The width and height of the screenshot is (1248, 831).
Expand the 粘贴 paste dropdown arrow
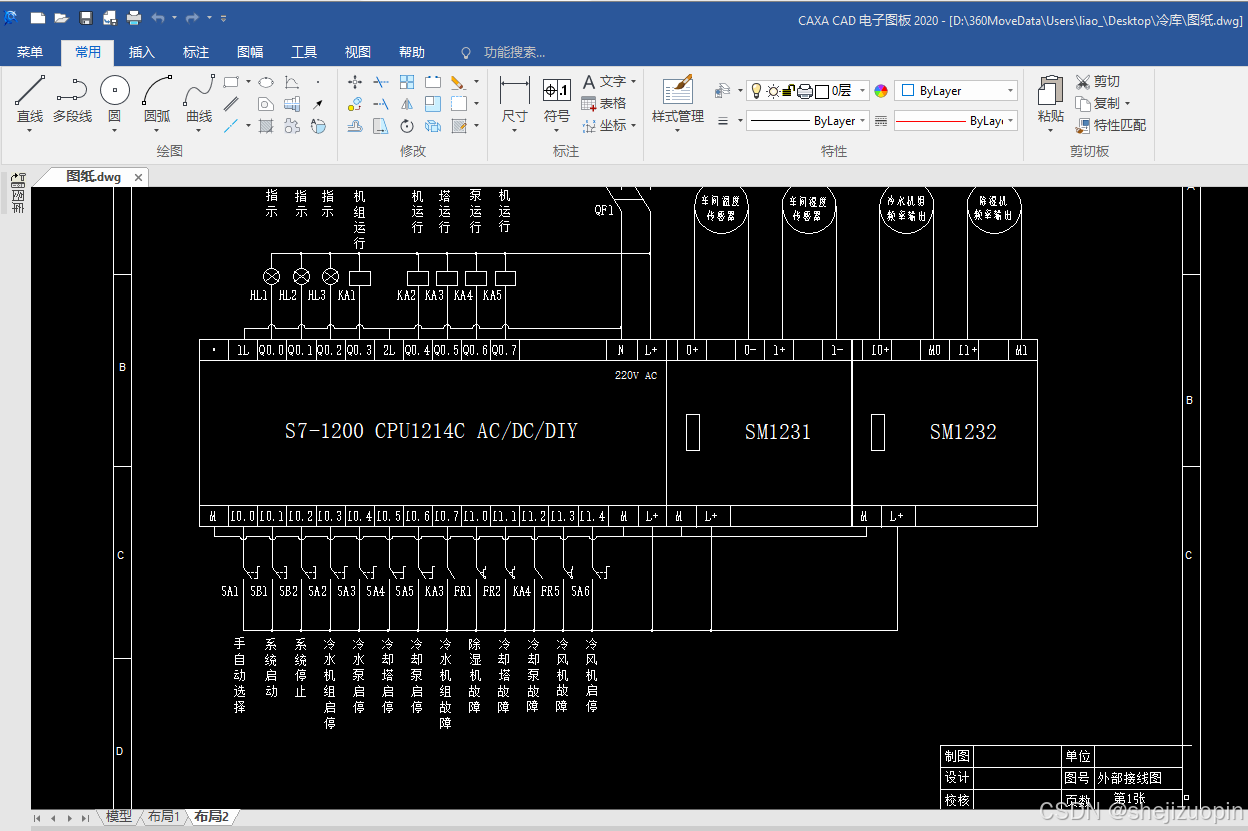1051,130
